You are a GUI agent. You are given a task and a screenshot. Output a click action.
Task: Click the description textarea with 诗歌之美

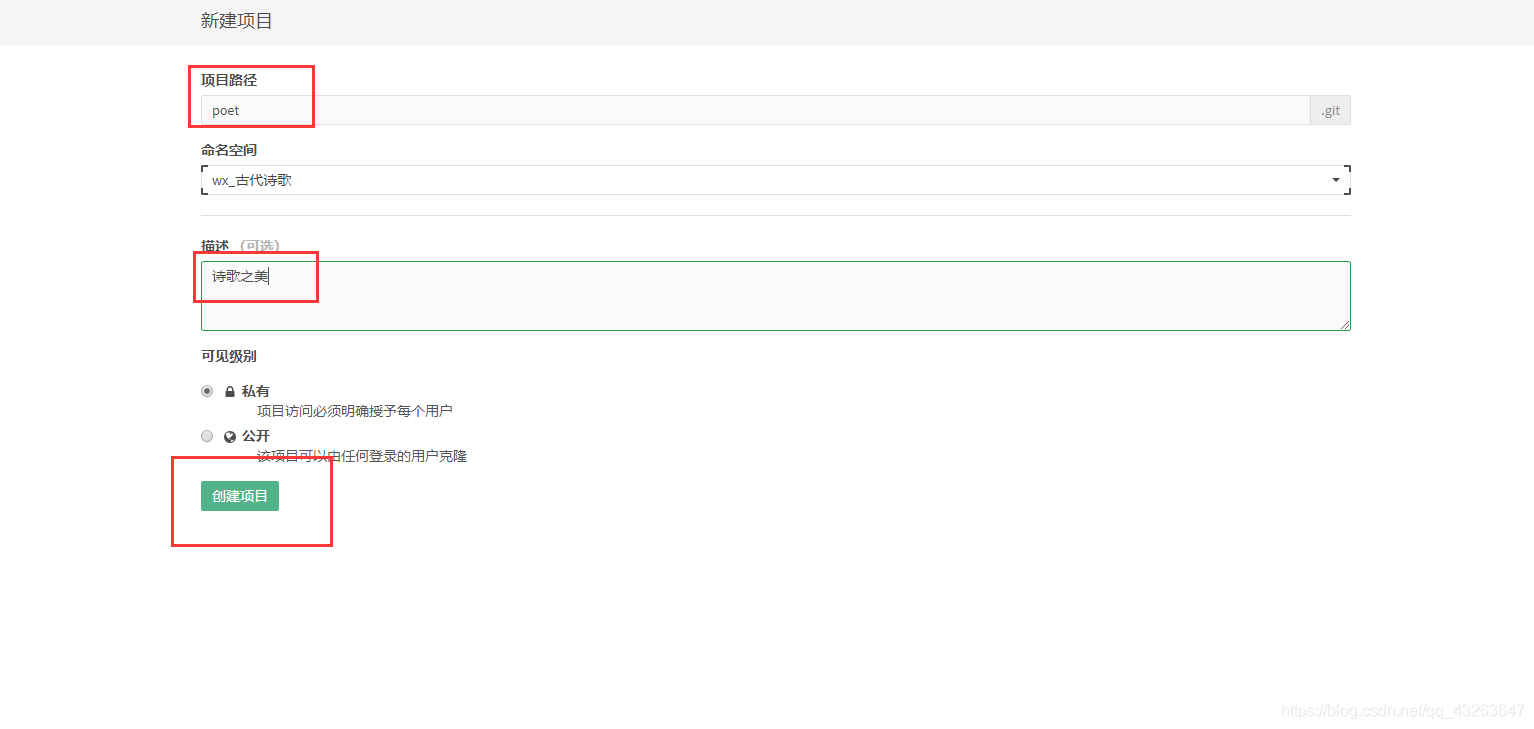click(x=775, y=296)
